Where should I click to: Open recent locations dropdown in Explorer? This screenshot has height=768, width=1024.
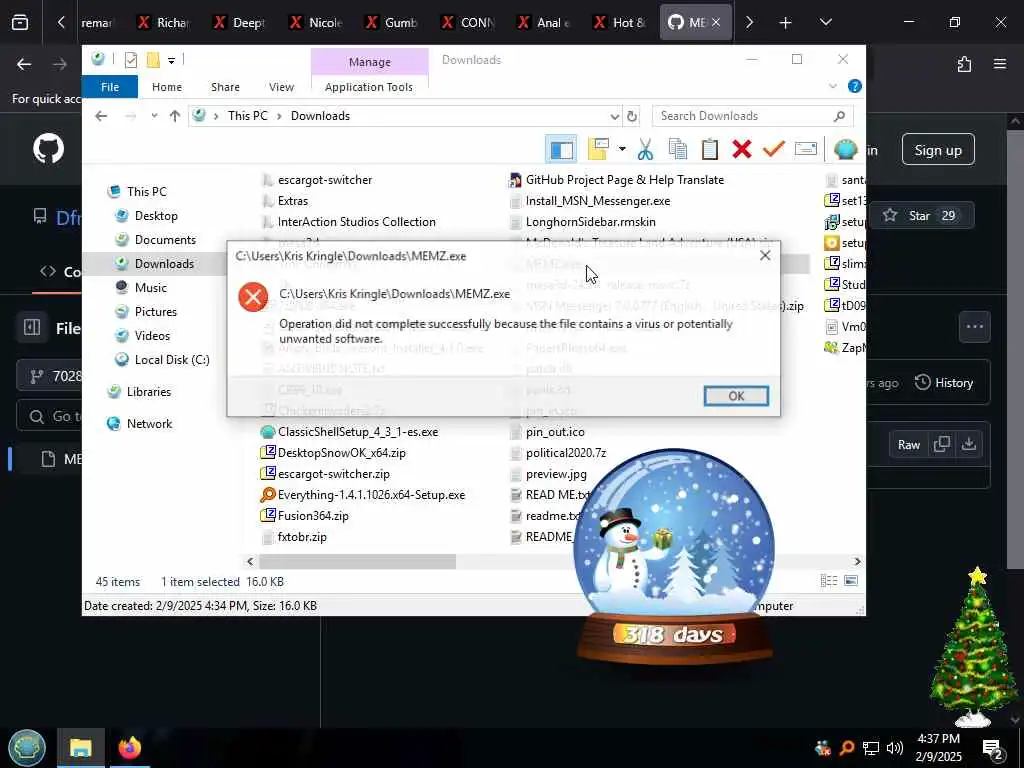pos(154,116)
